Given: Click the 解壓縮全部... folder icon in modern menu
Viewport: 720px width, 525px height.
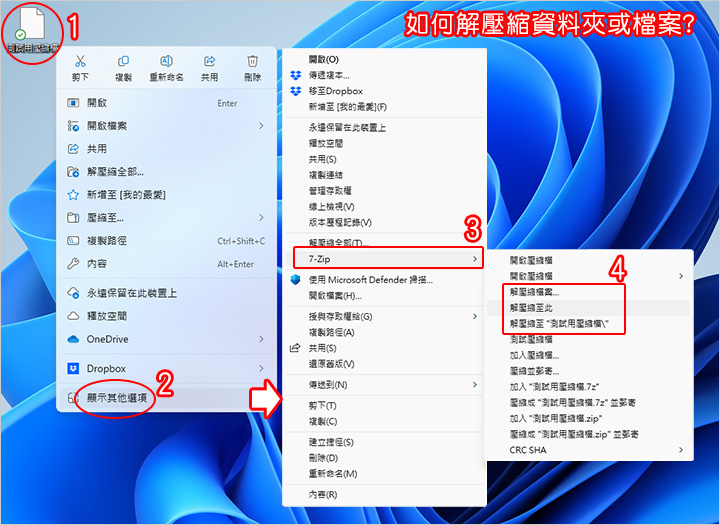Looking at the screenshot, I should (x=73, y=172).
